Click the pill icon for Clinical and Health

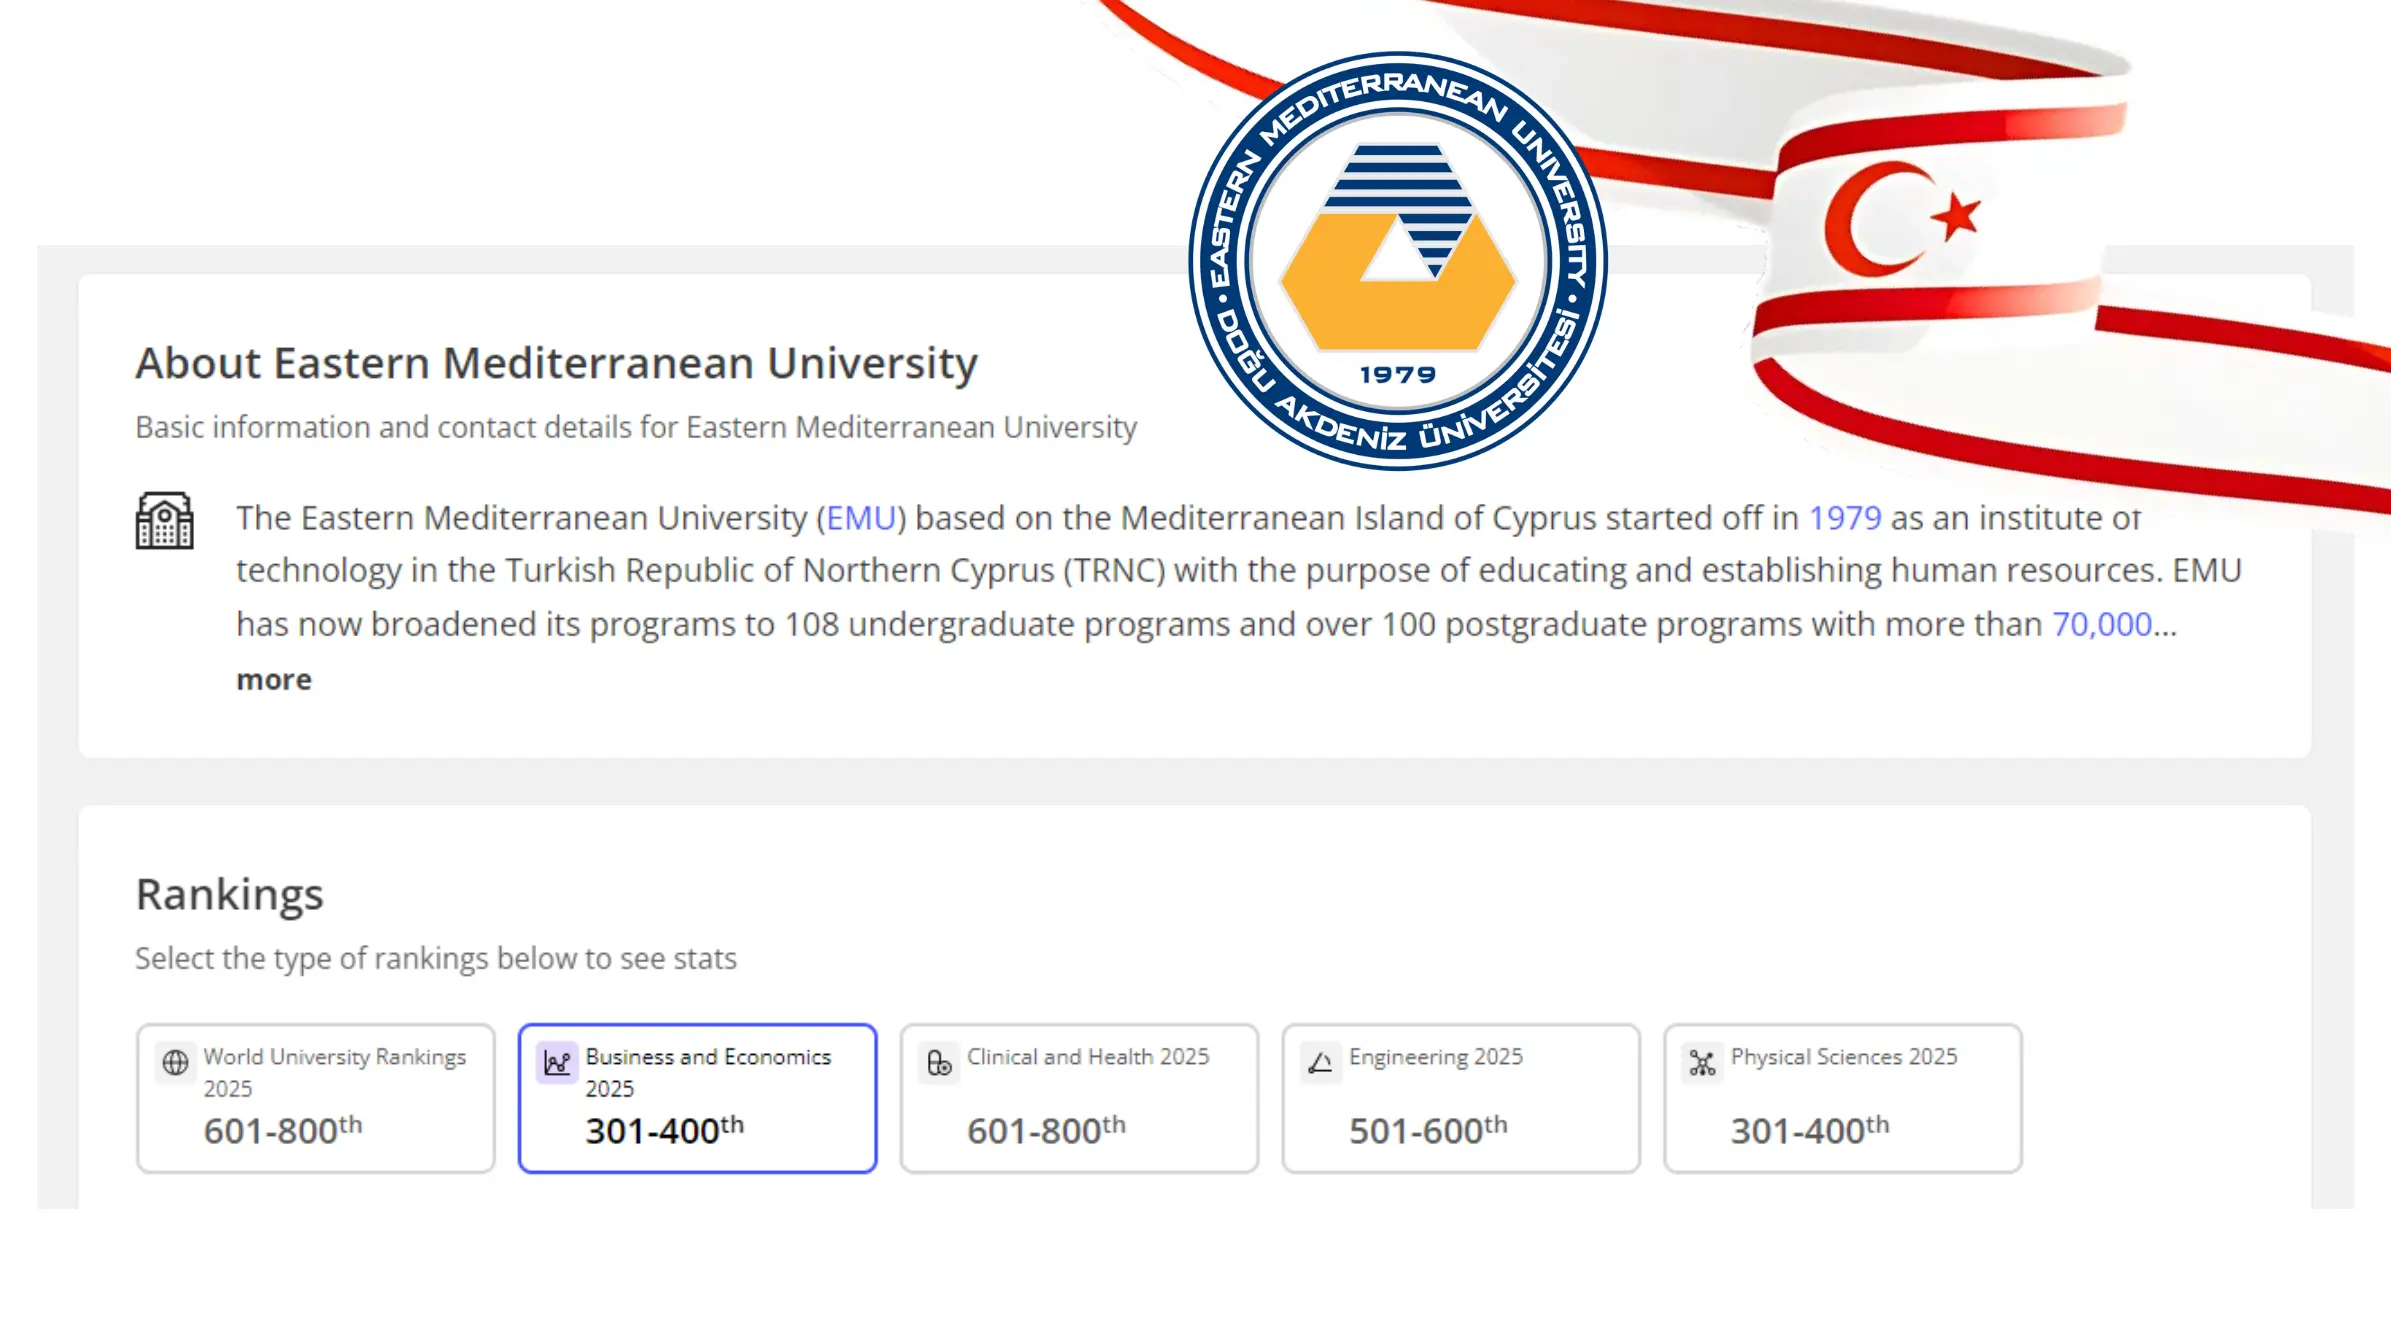click(x=939, y=1062)
